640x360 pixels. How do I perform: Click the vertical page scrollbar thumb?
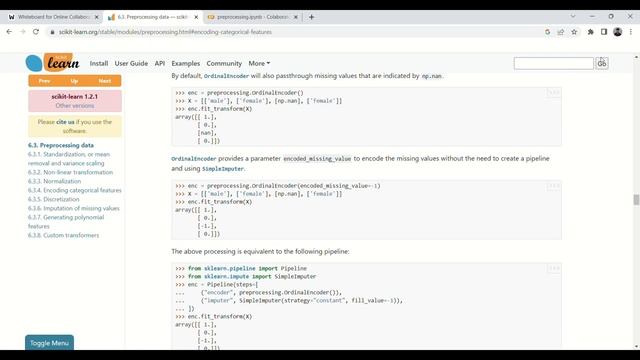636,200
